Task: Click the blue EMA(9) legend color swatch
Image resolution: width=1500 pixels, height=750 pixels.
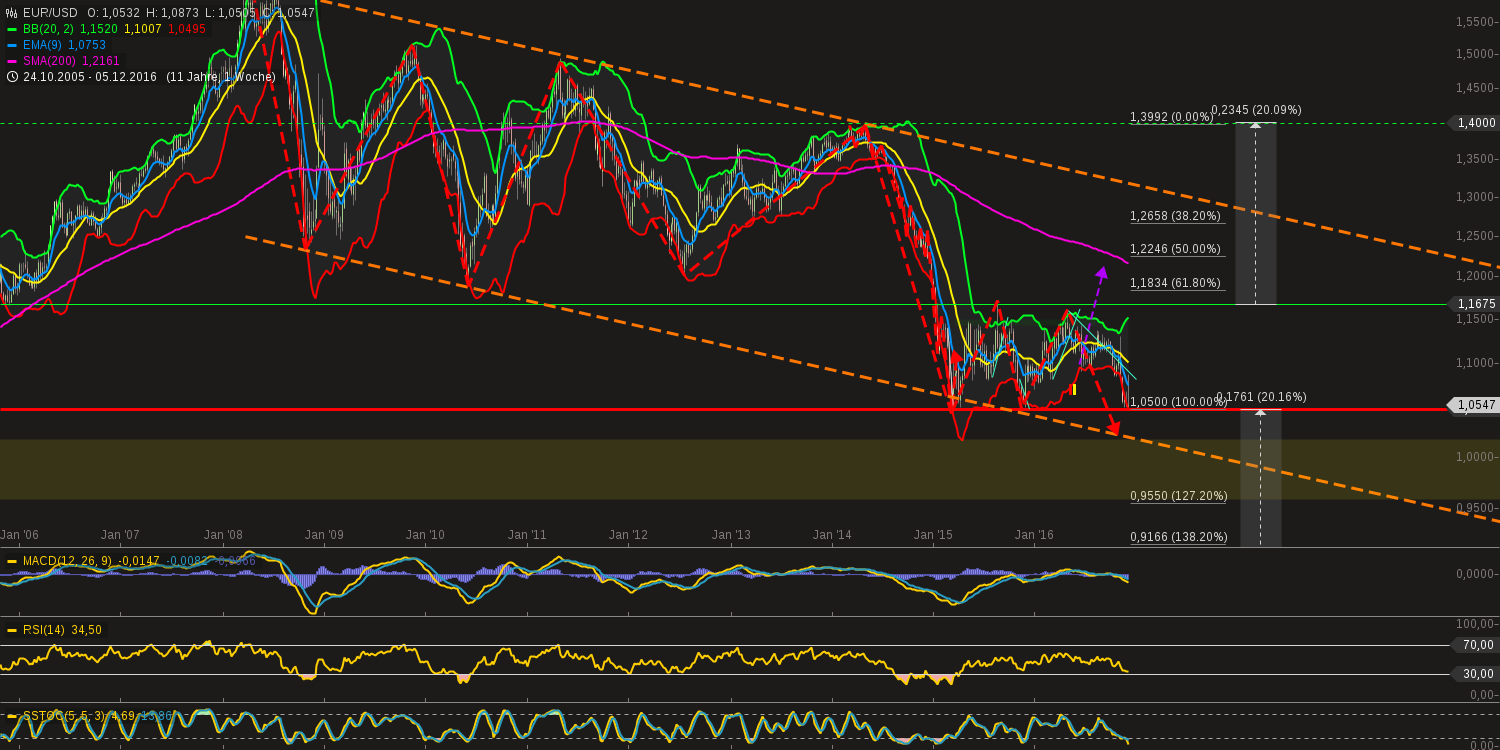Action: (x=12, y=45)
